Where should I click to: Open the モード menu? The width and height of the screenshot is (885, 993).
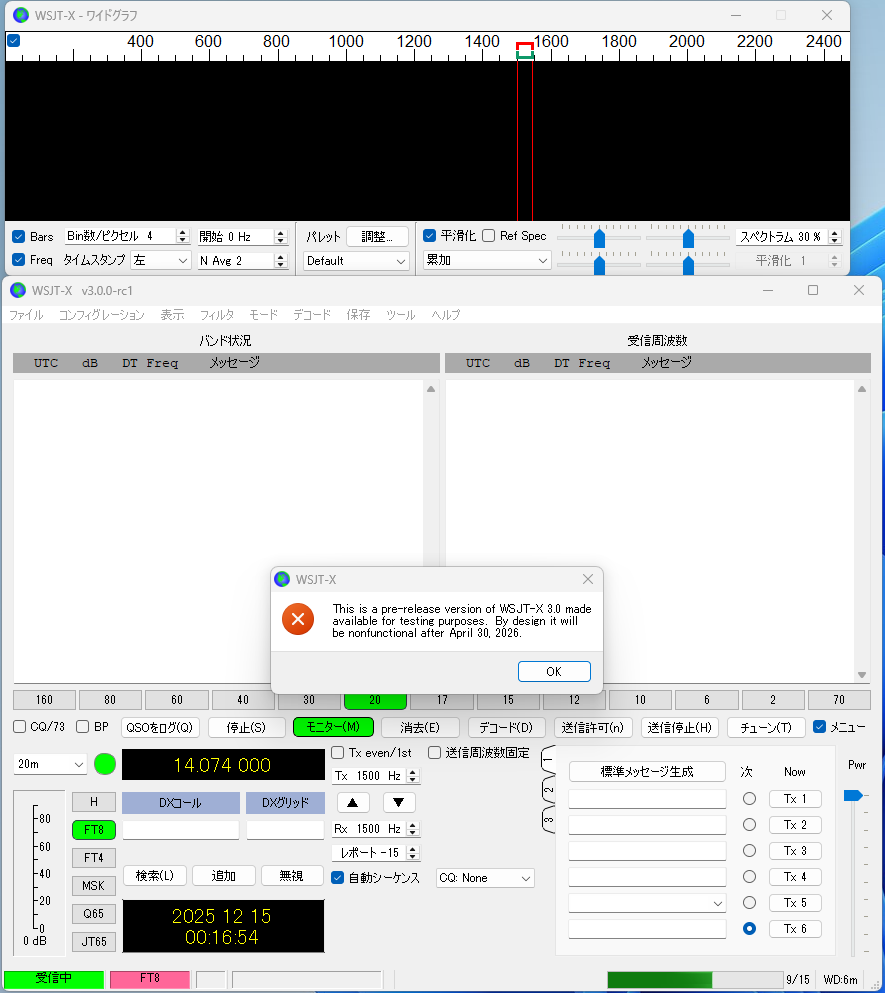pos(264,315)
